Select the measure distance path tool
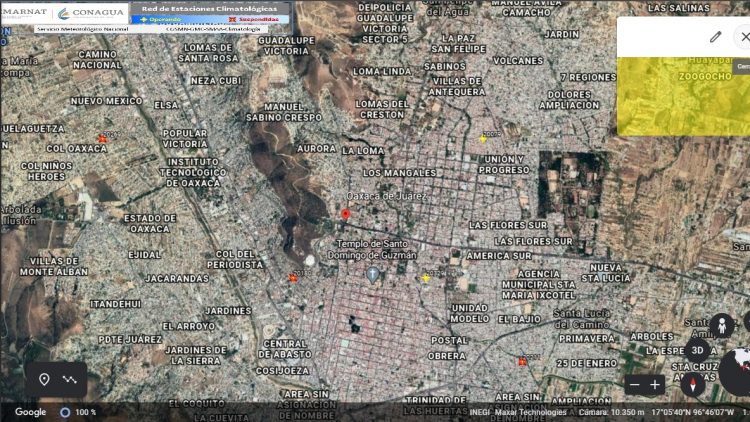The width and height of the screenshot is (750, 422). point(70,379)
